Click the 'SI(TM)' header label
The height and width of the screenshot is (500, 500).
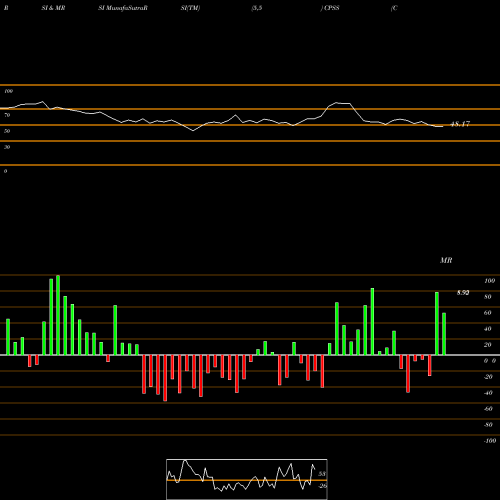190,8
